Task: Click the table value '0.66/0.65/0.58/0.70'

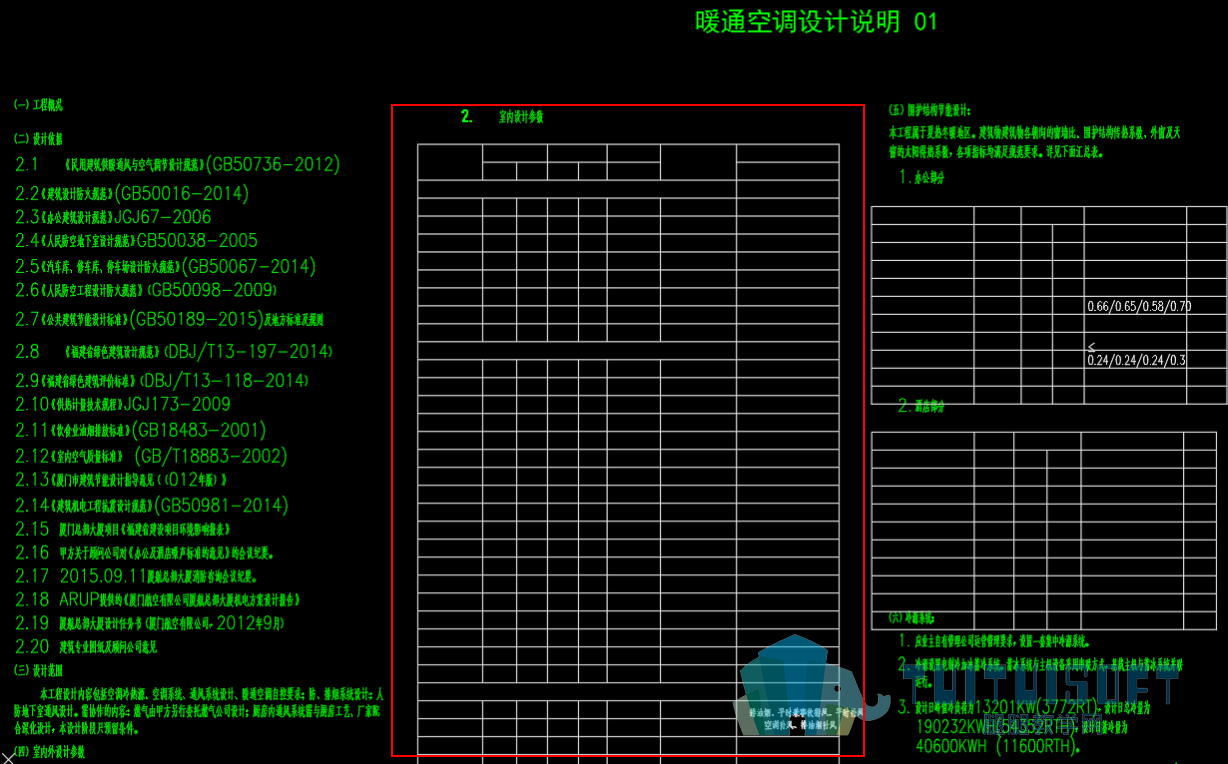Action: tap(1139, 306)
